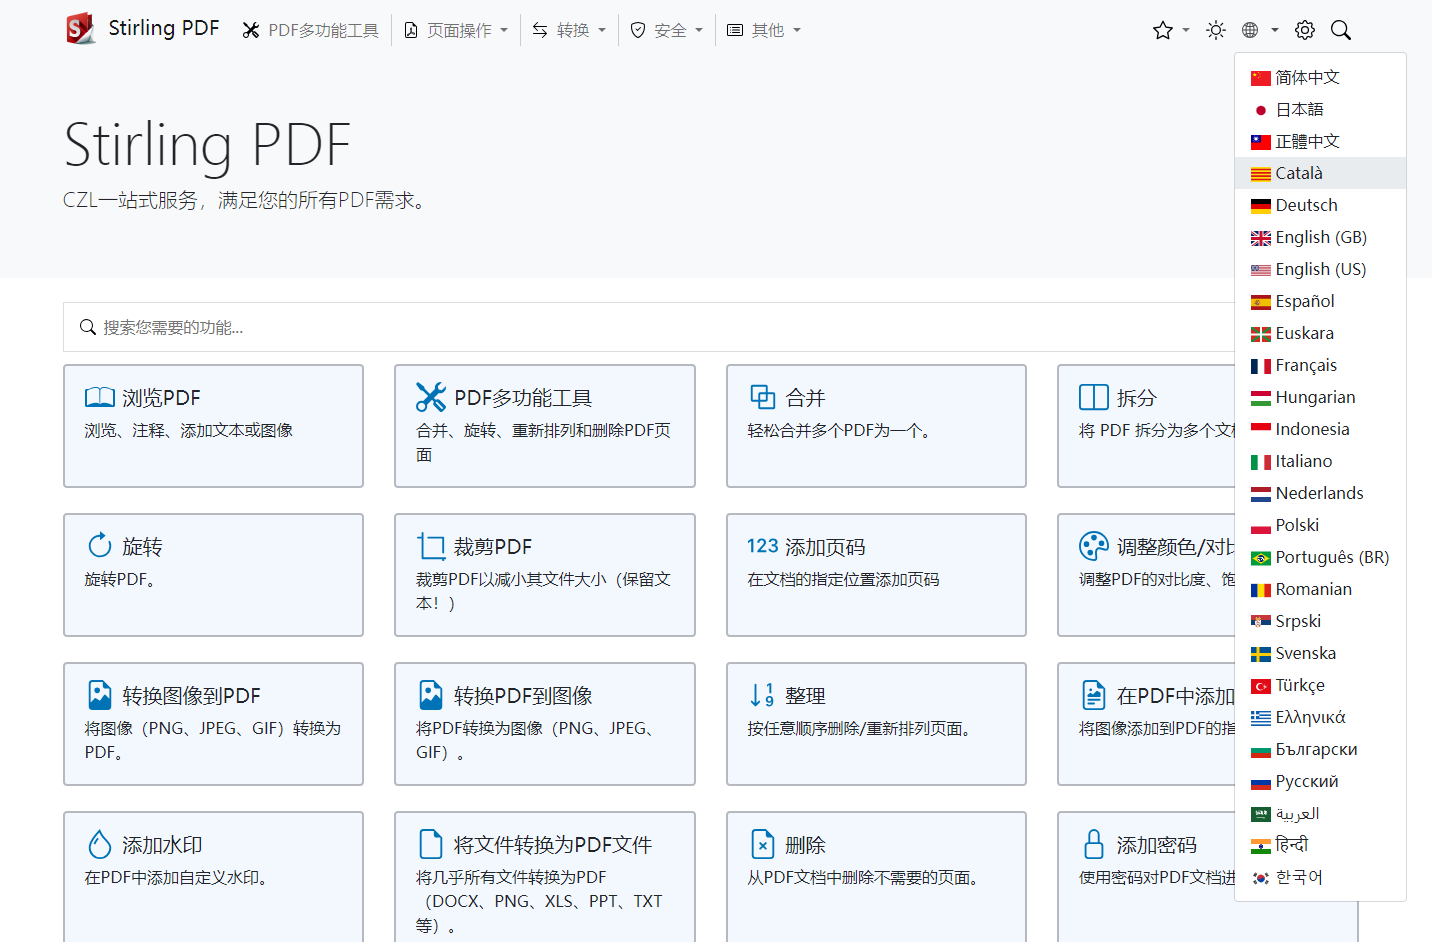Click the navbar search magnifier icon
1432x942 pixels.
coord(1341,30)
